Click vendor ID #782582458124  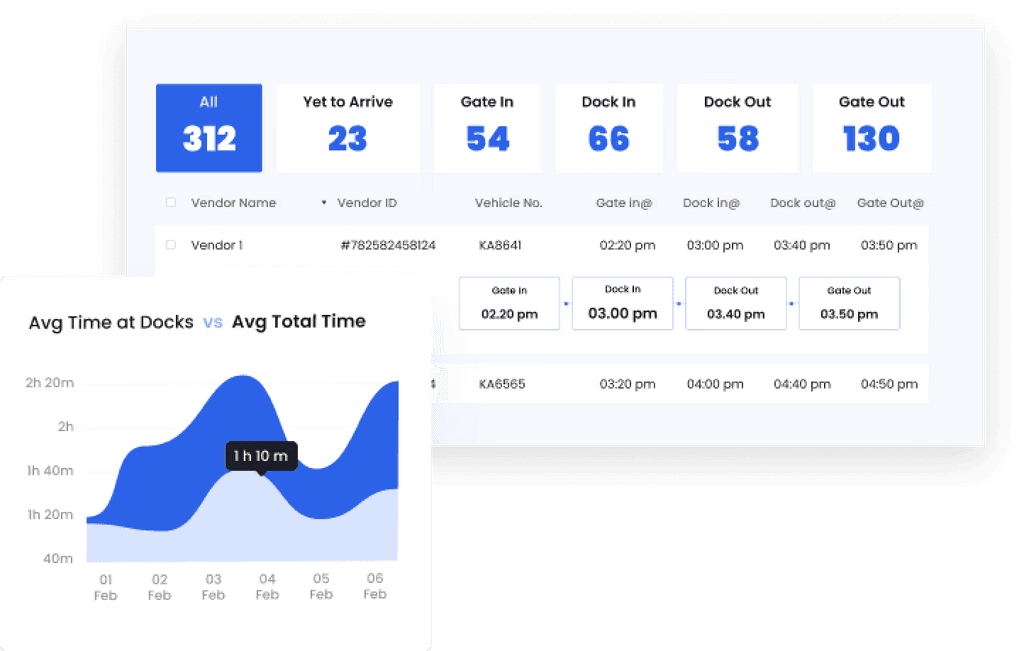point(388,246)
